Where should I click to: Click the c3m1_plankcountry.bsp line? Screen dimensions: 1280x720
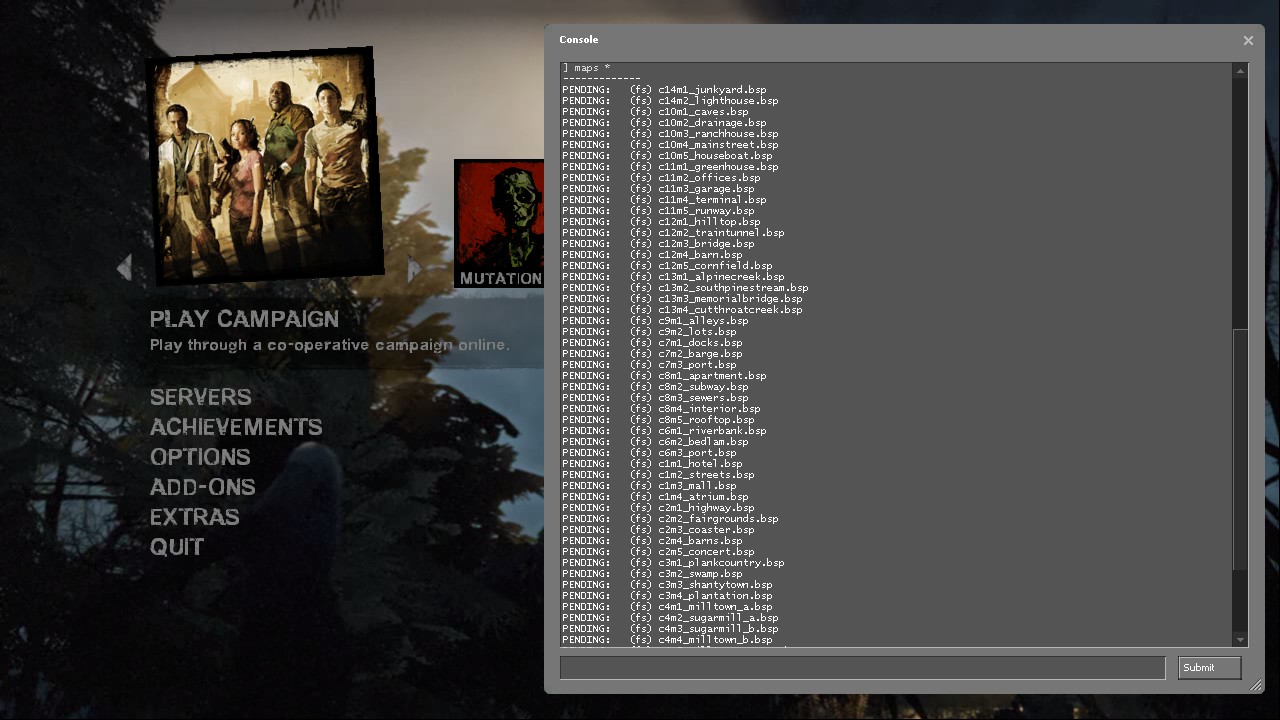(673, 563)
